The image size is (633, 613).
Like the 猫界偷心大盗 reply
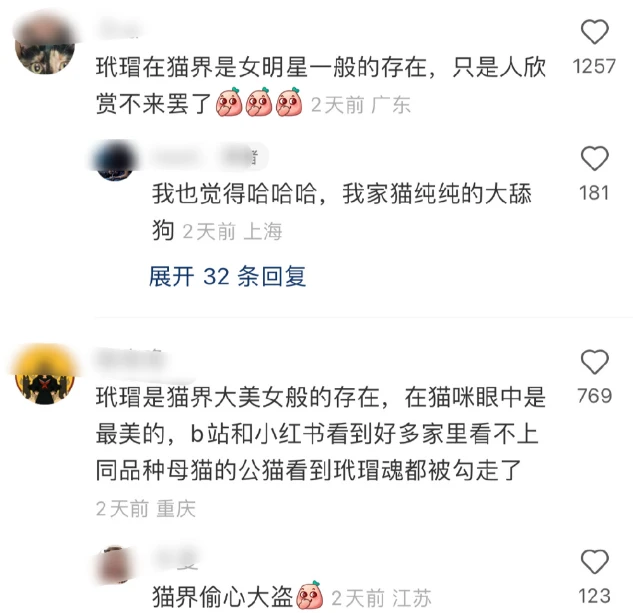tap(594, 561)
